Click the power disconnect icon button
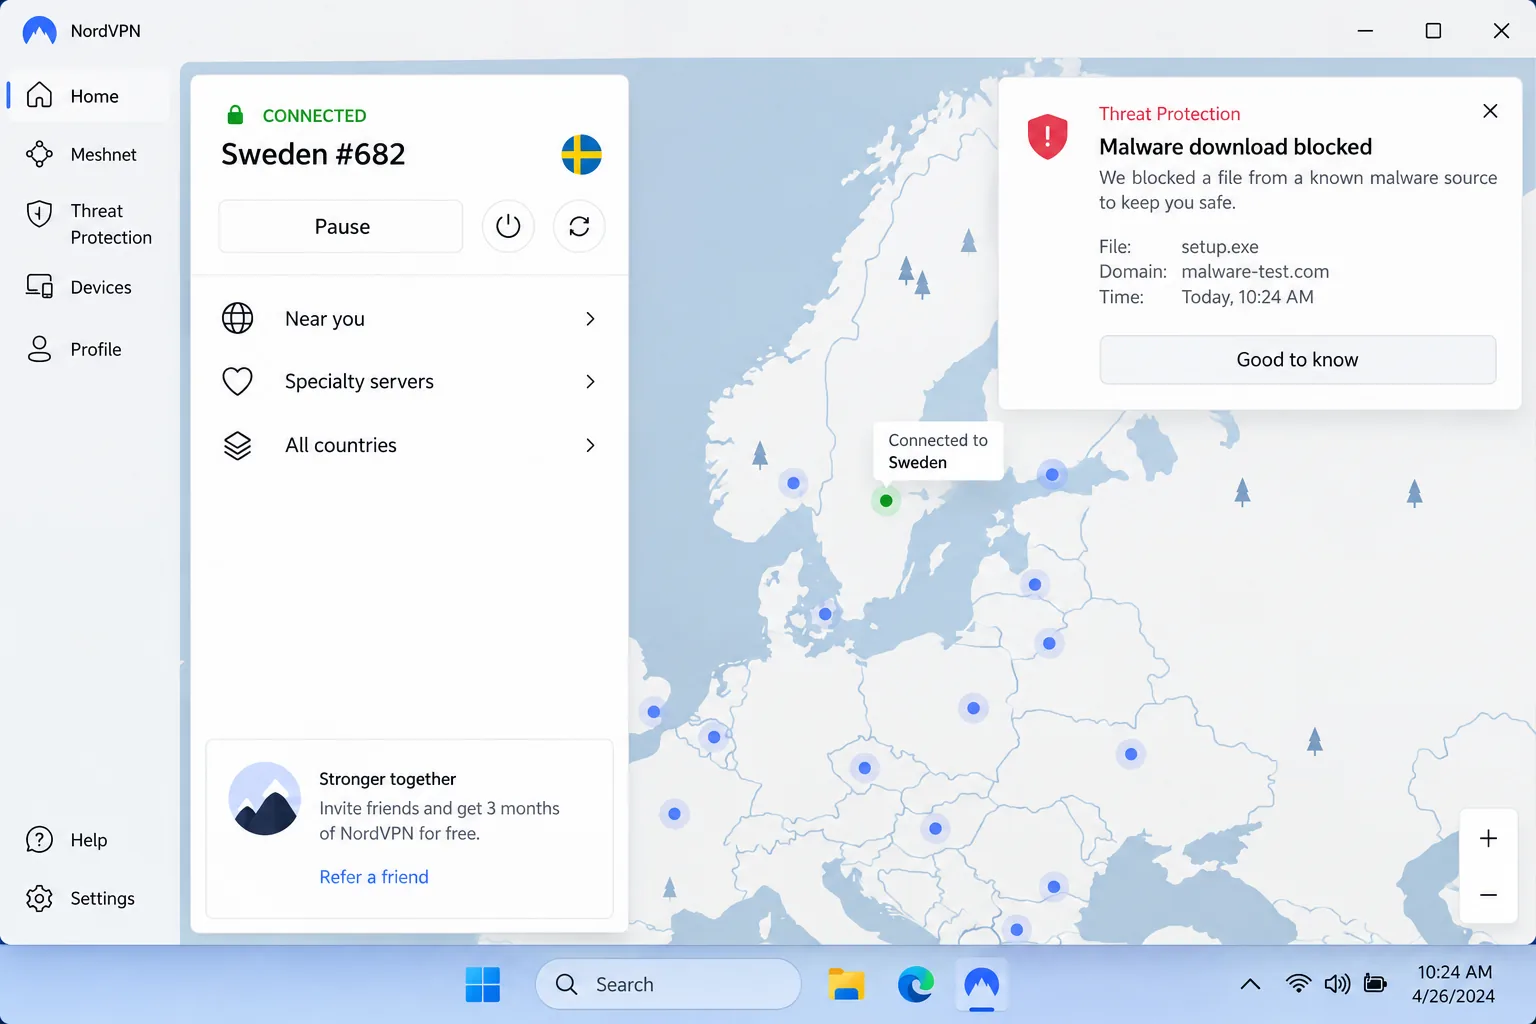 click(508, 226)
